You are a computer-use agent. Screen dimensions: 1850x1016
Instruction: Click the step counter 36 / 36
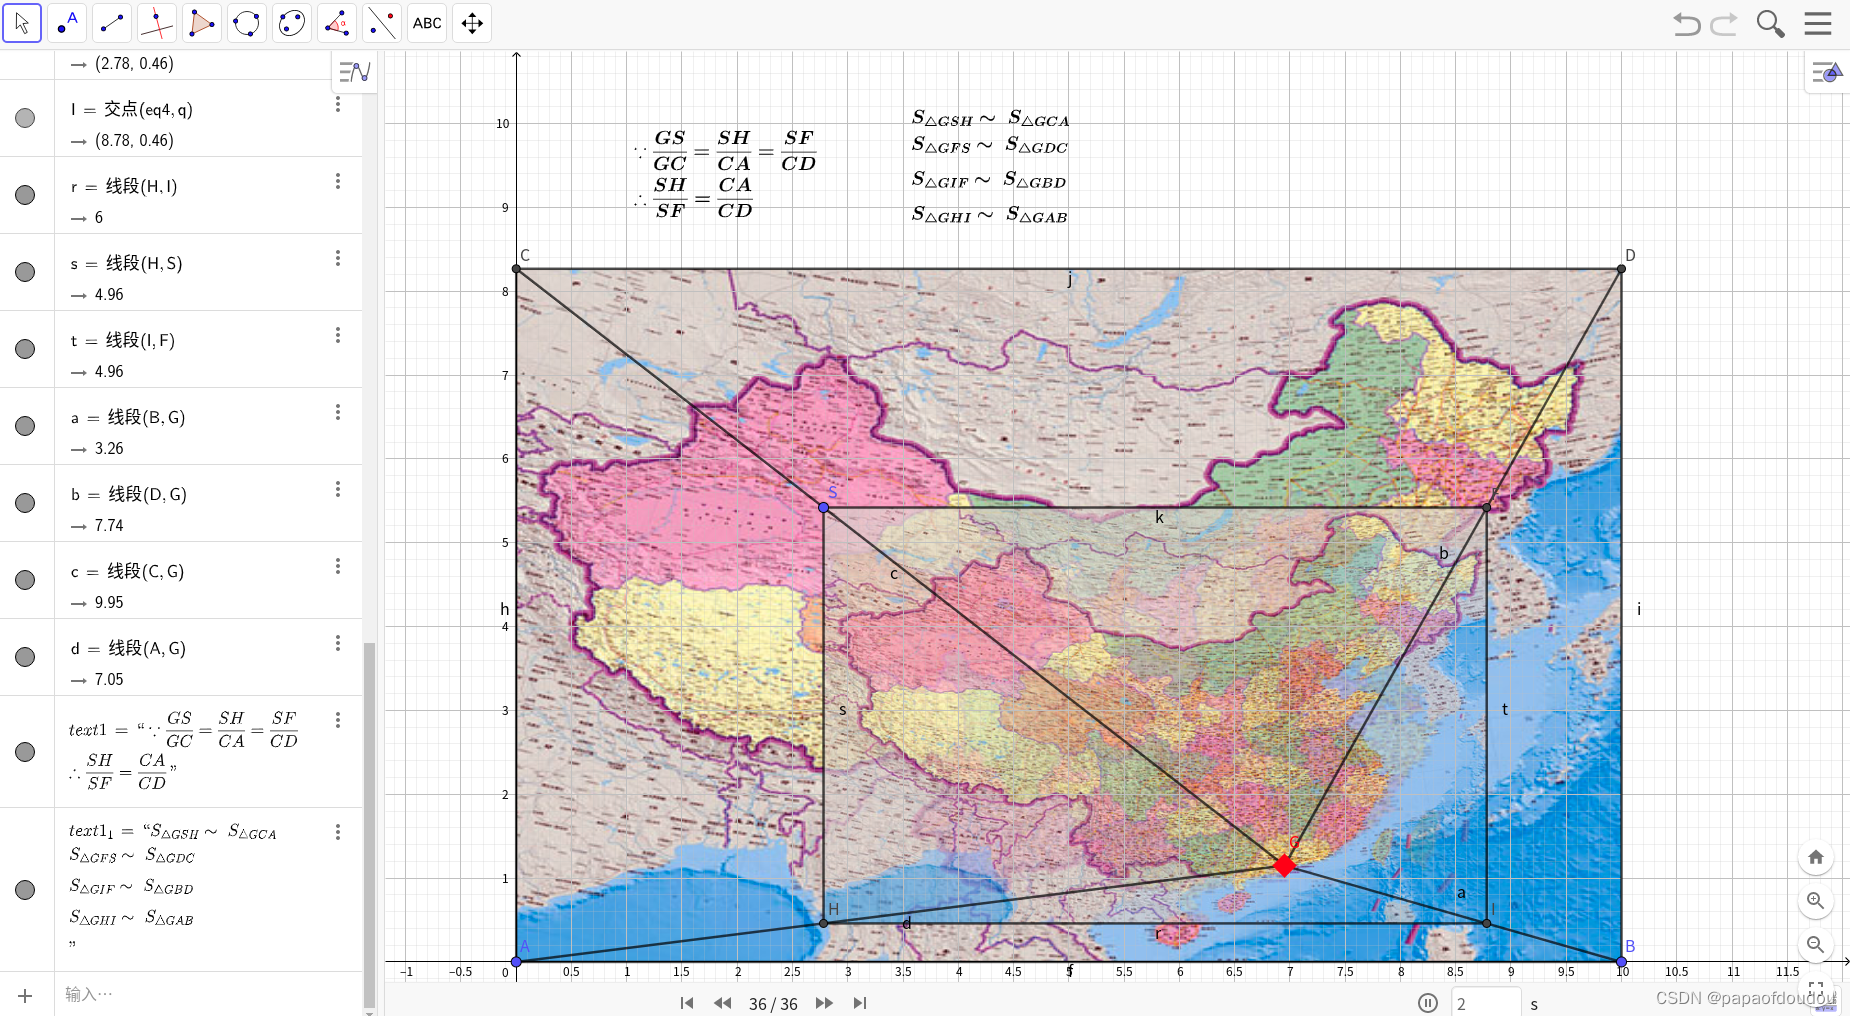click(773, 1004)
